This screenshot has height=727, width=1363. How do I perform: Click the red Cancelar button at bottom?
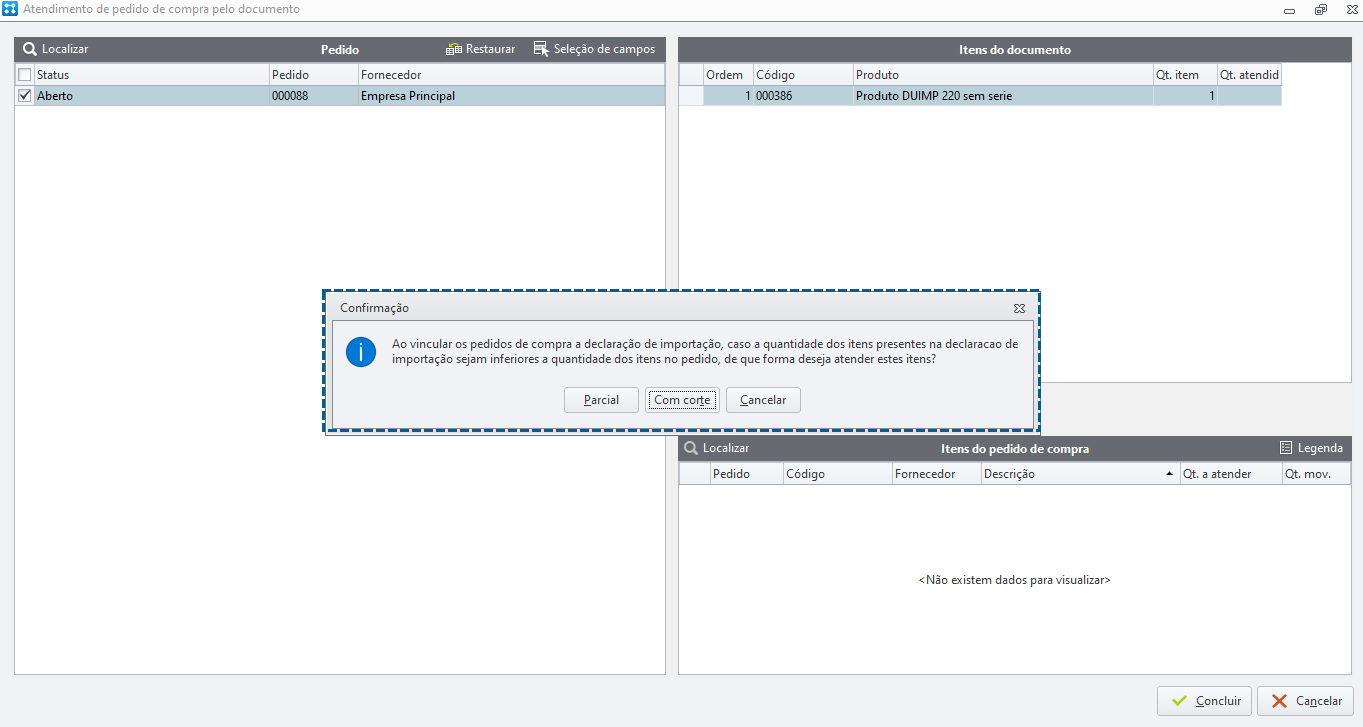coord(1305,701)
